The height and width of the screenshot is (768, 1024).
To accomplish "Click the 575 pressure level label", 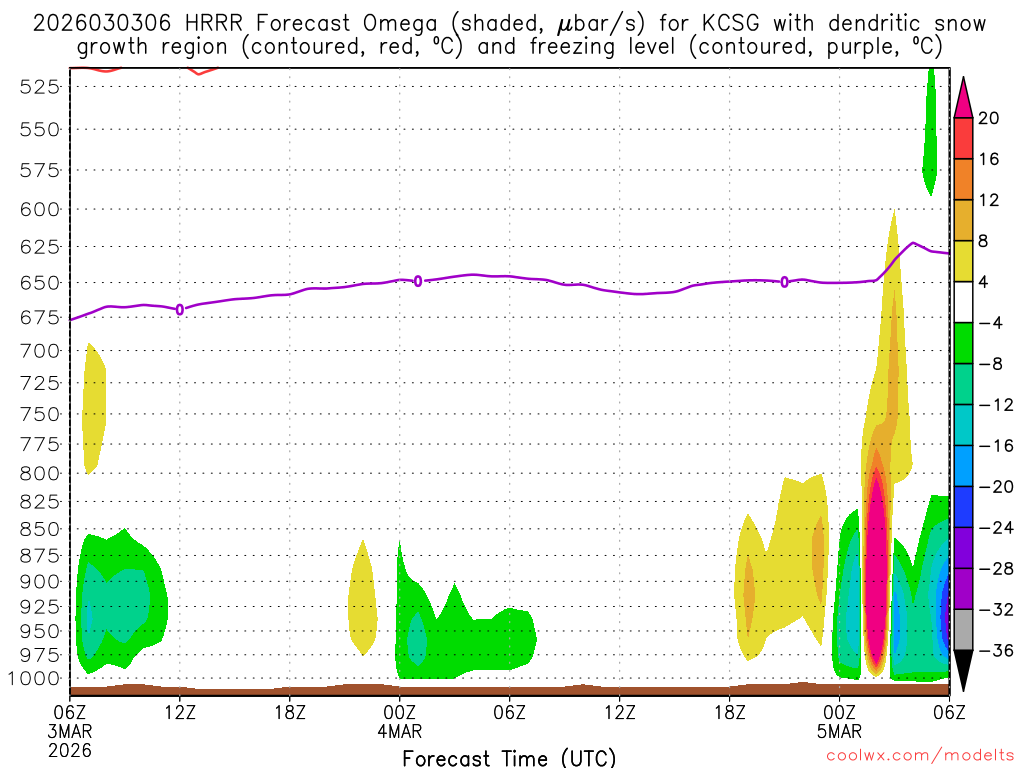I will pyautogui.click(x=40, y=171).
